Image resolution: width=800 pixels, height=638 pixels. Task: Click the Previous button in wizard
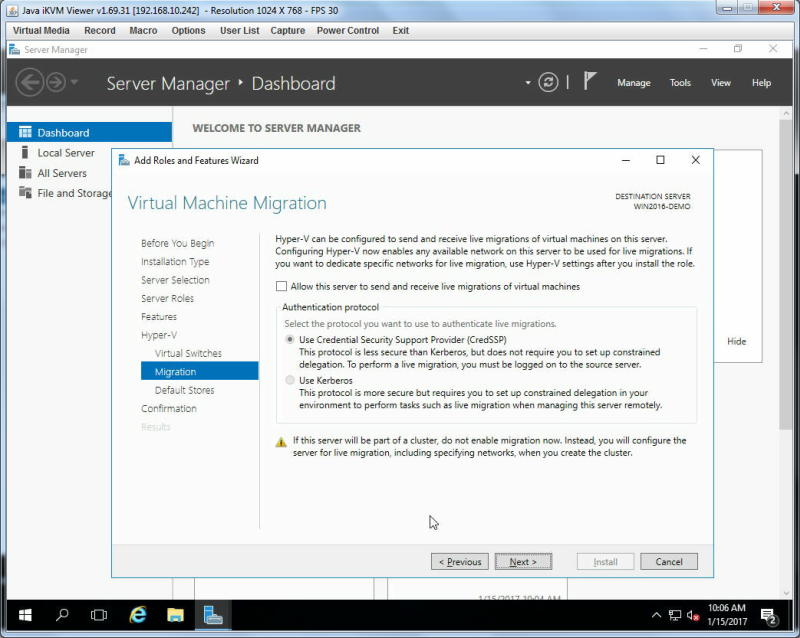[x=460, y=561]
